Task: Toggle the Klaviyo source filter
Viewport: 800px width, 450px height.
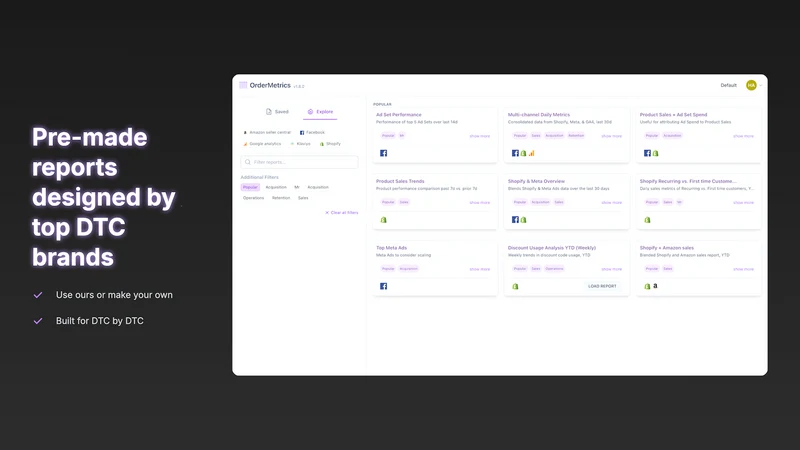Action: coord(301,144)
